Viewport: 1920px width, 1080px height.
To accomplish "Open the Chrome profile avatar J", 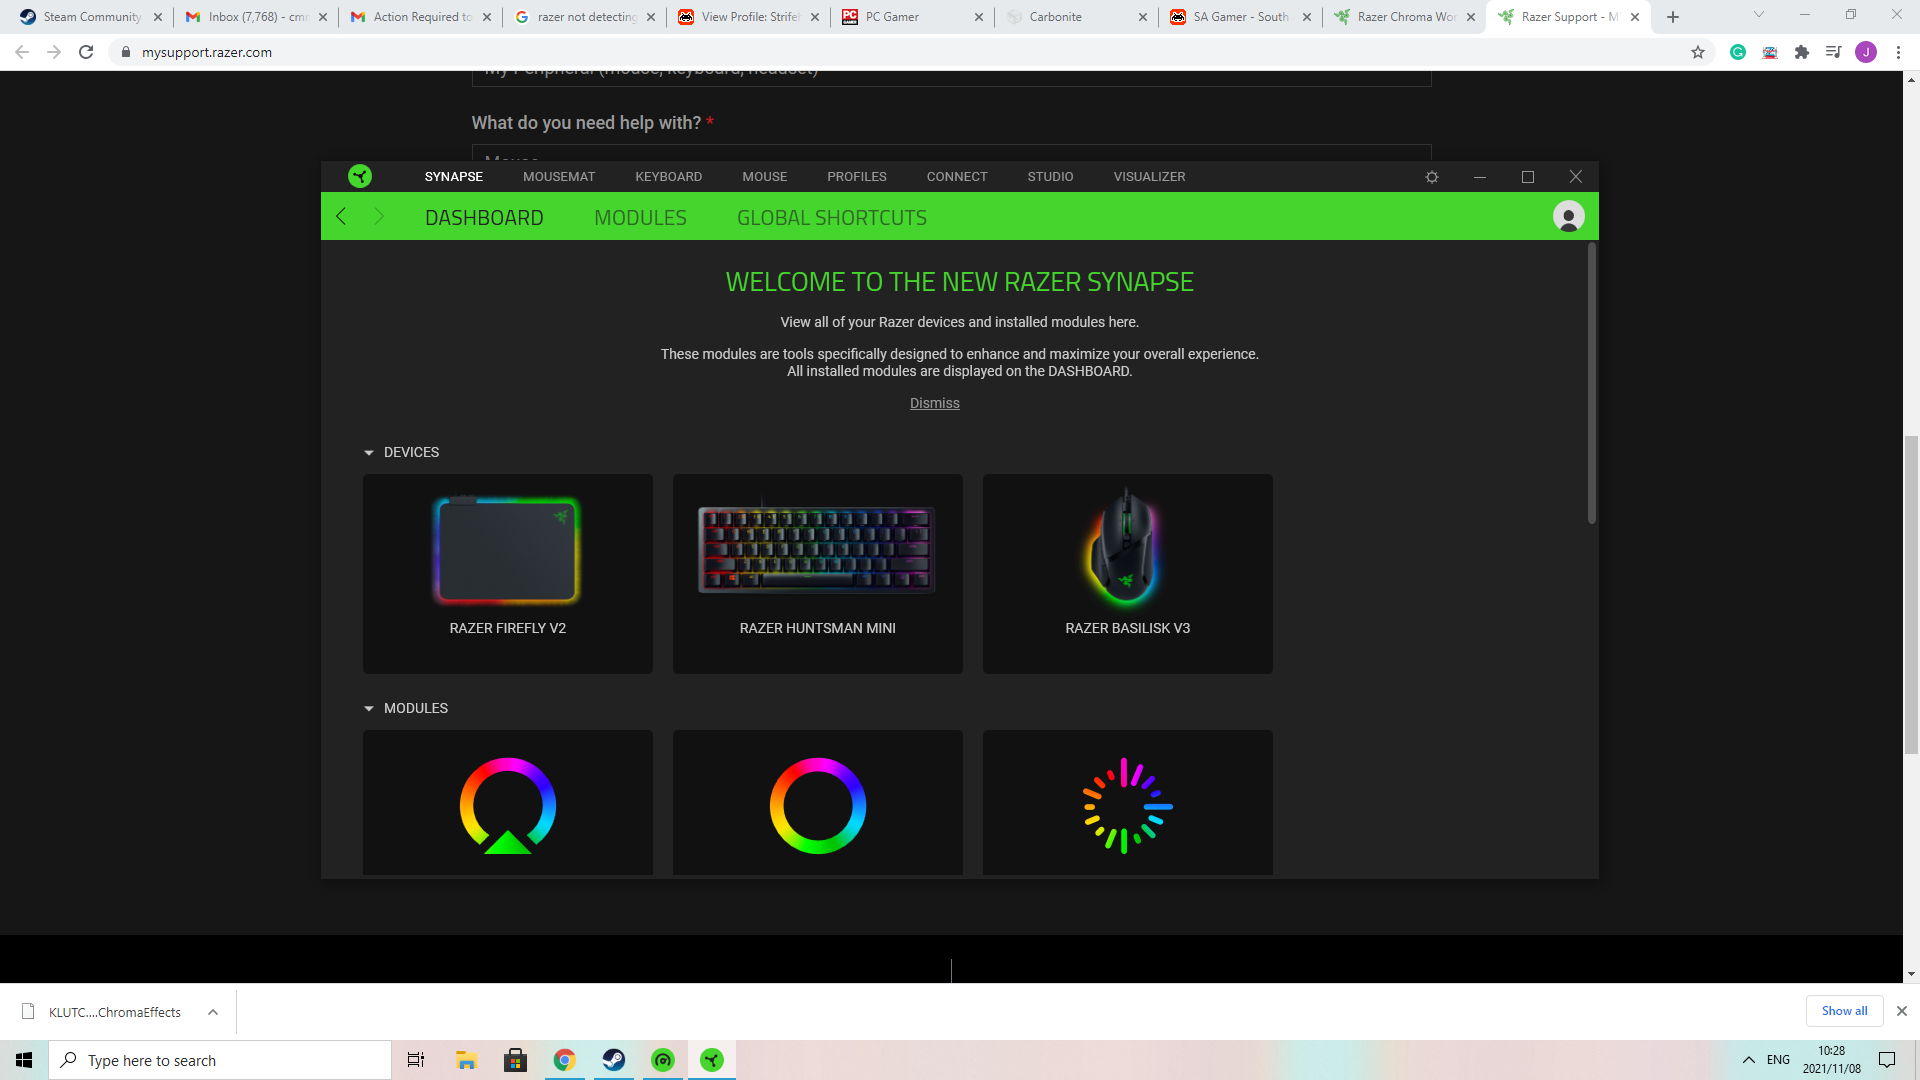I will (x=1866, y=52).
